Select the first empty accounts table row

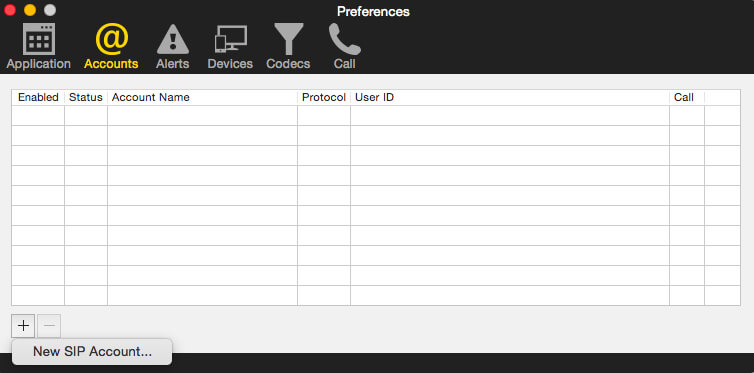pos(376,115)
